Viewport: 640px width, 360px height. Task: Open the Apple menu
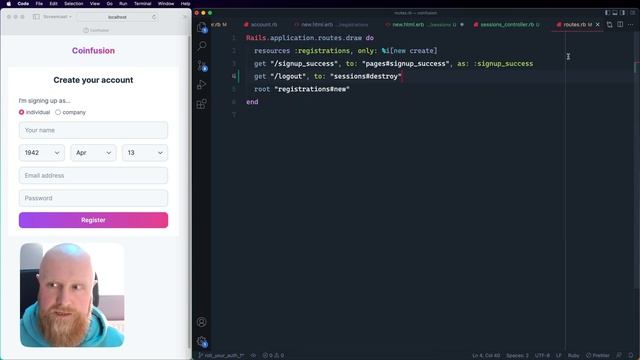[9, 4]
